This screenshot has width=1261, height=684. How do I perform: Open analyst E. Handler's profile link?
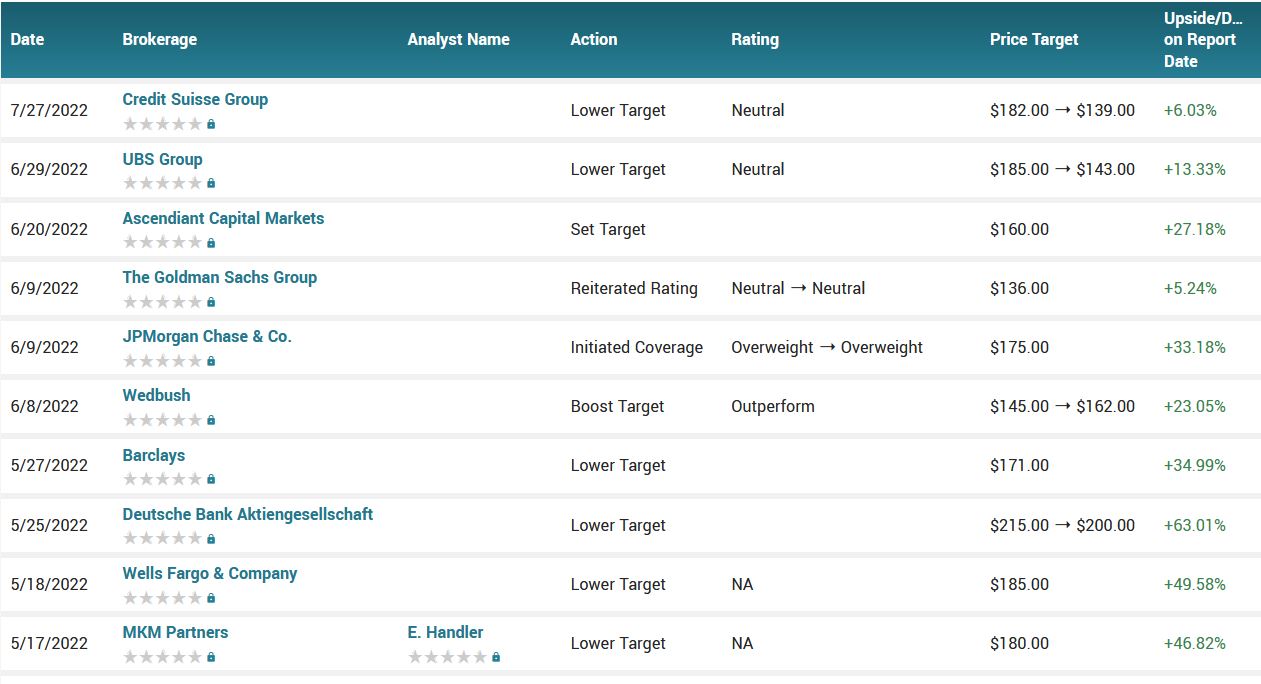click(445, 633)
